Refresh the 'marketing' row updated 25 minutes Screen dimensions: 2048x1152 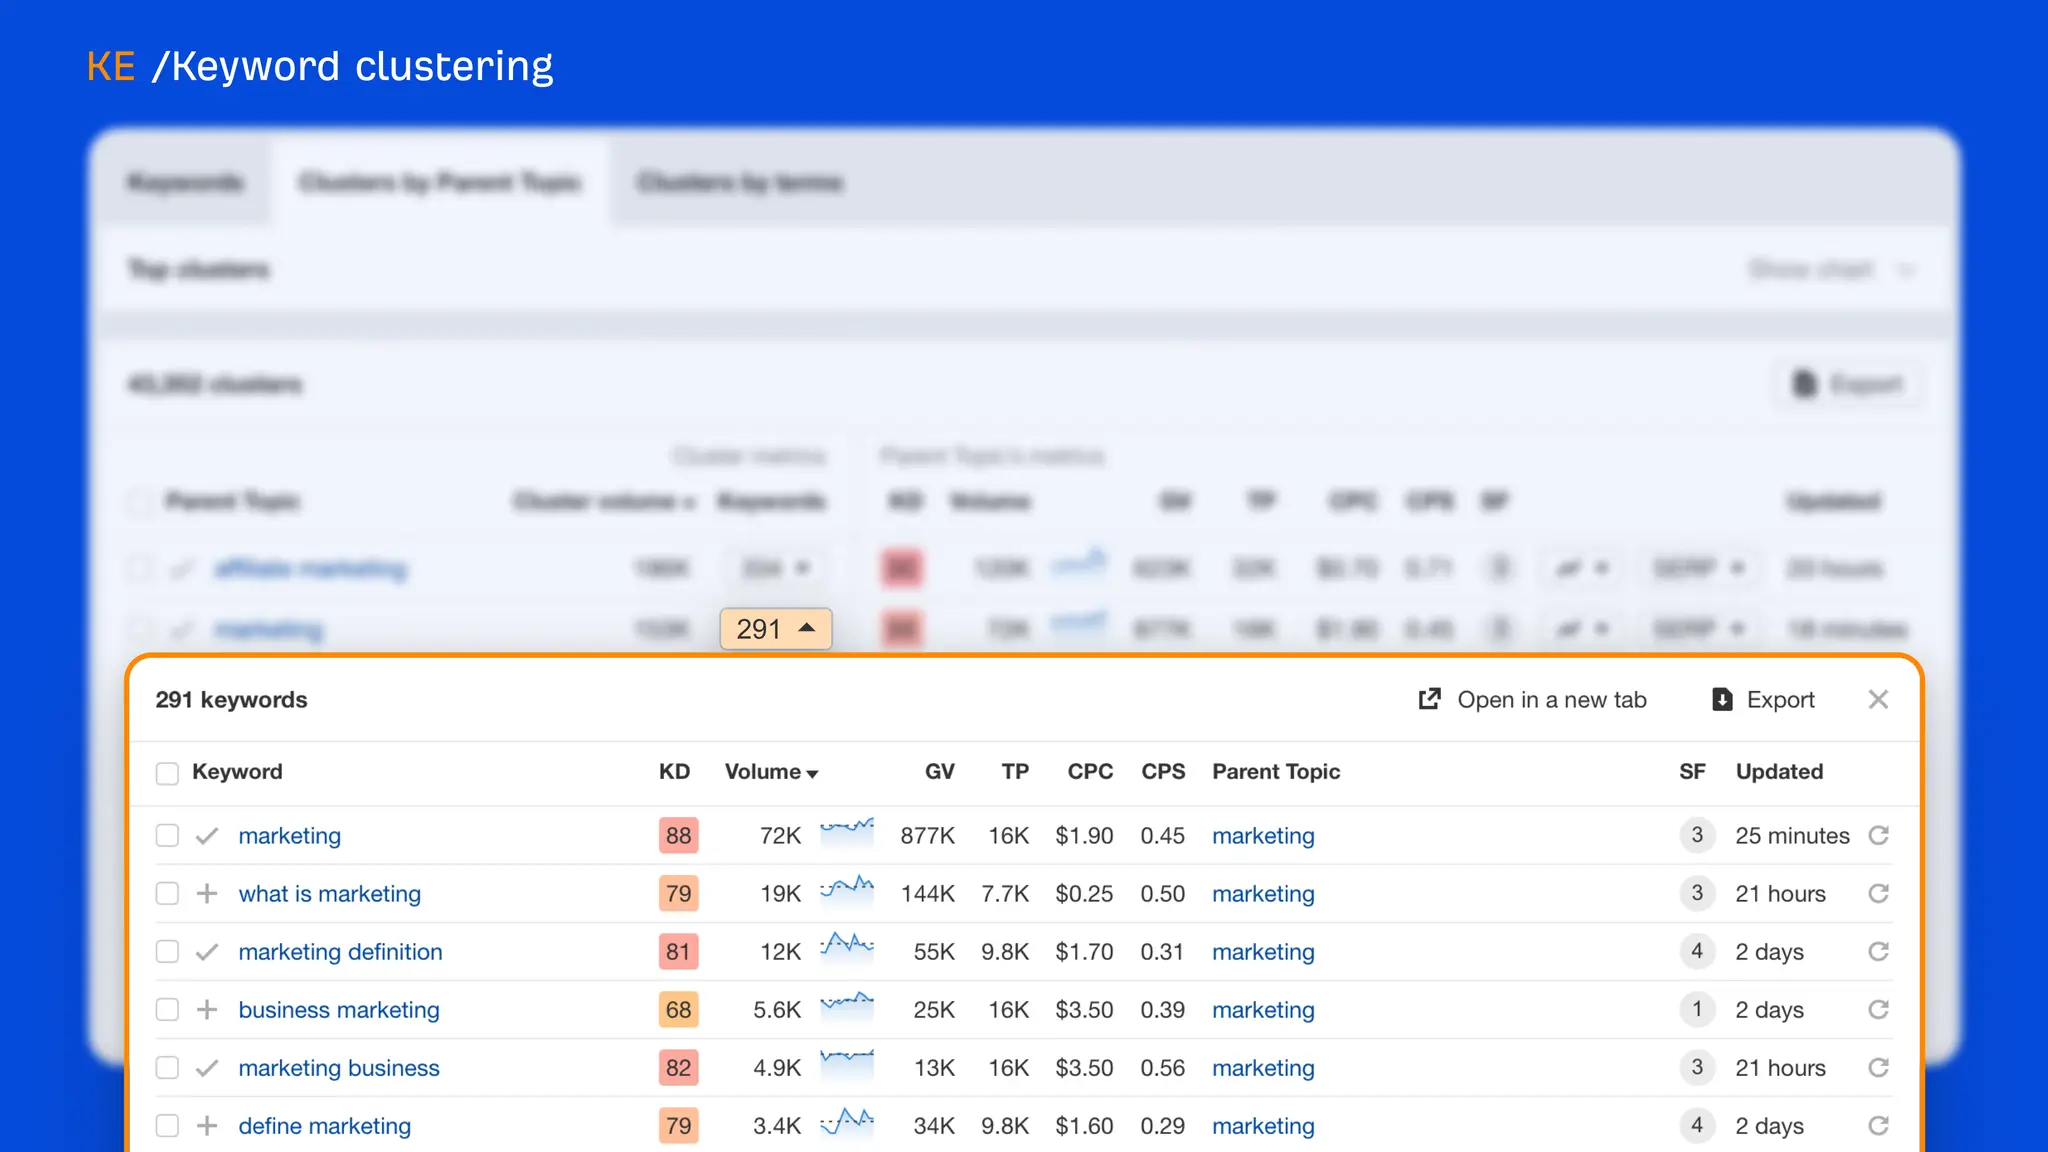[x=1879, y=836]
